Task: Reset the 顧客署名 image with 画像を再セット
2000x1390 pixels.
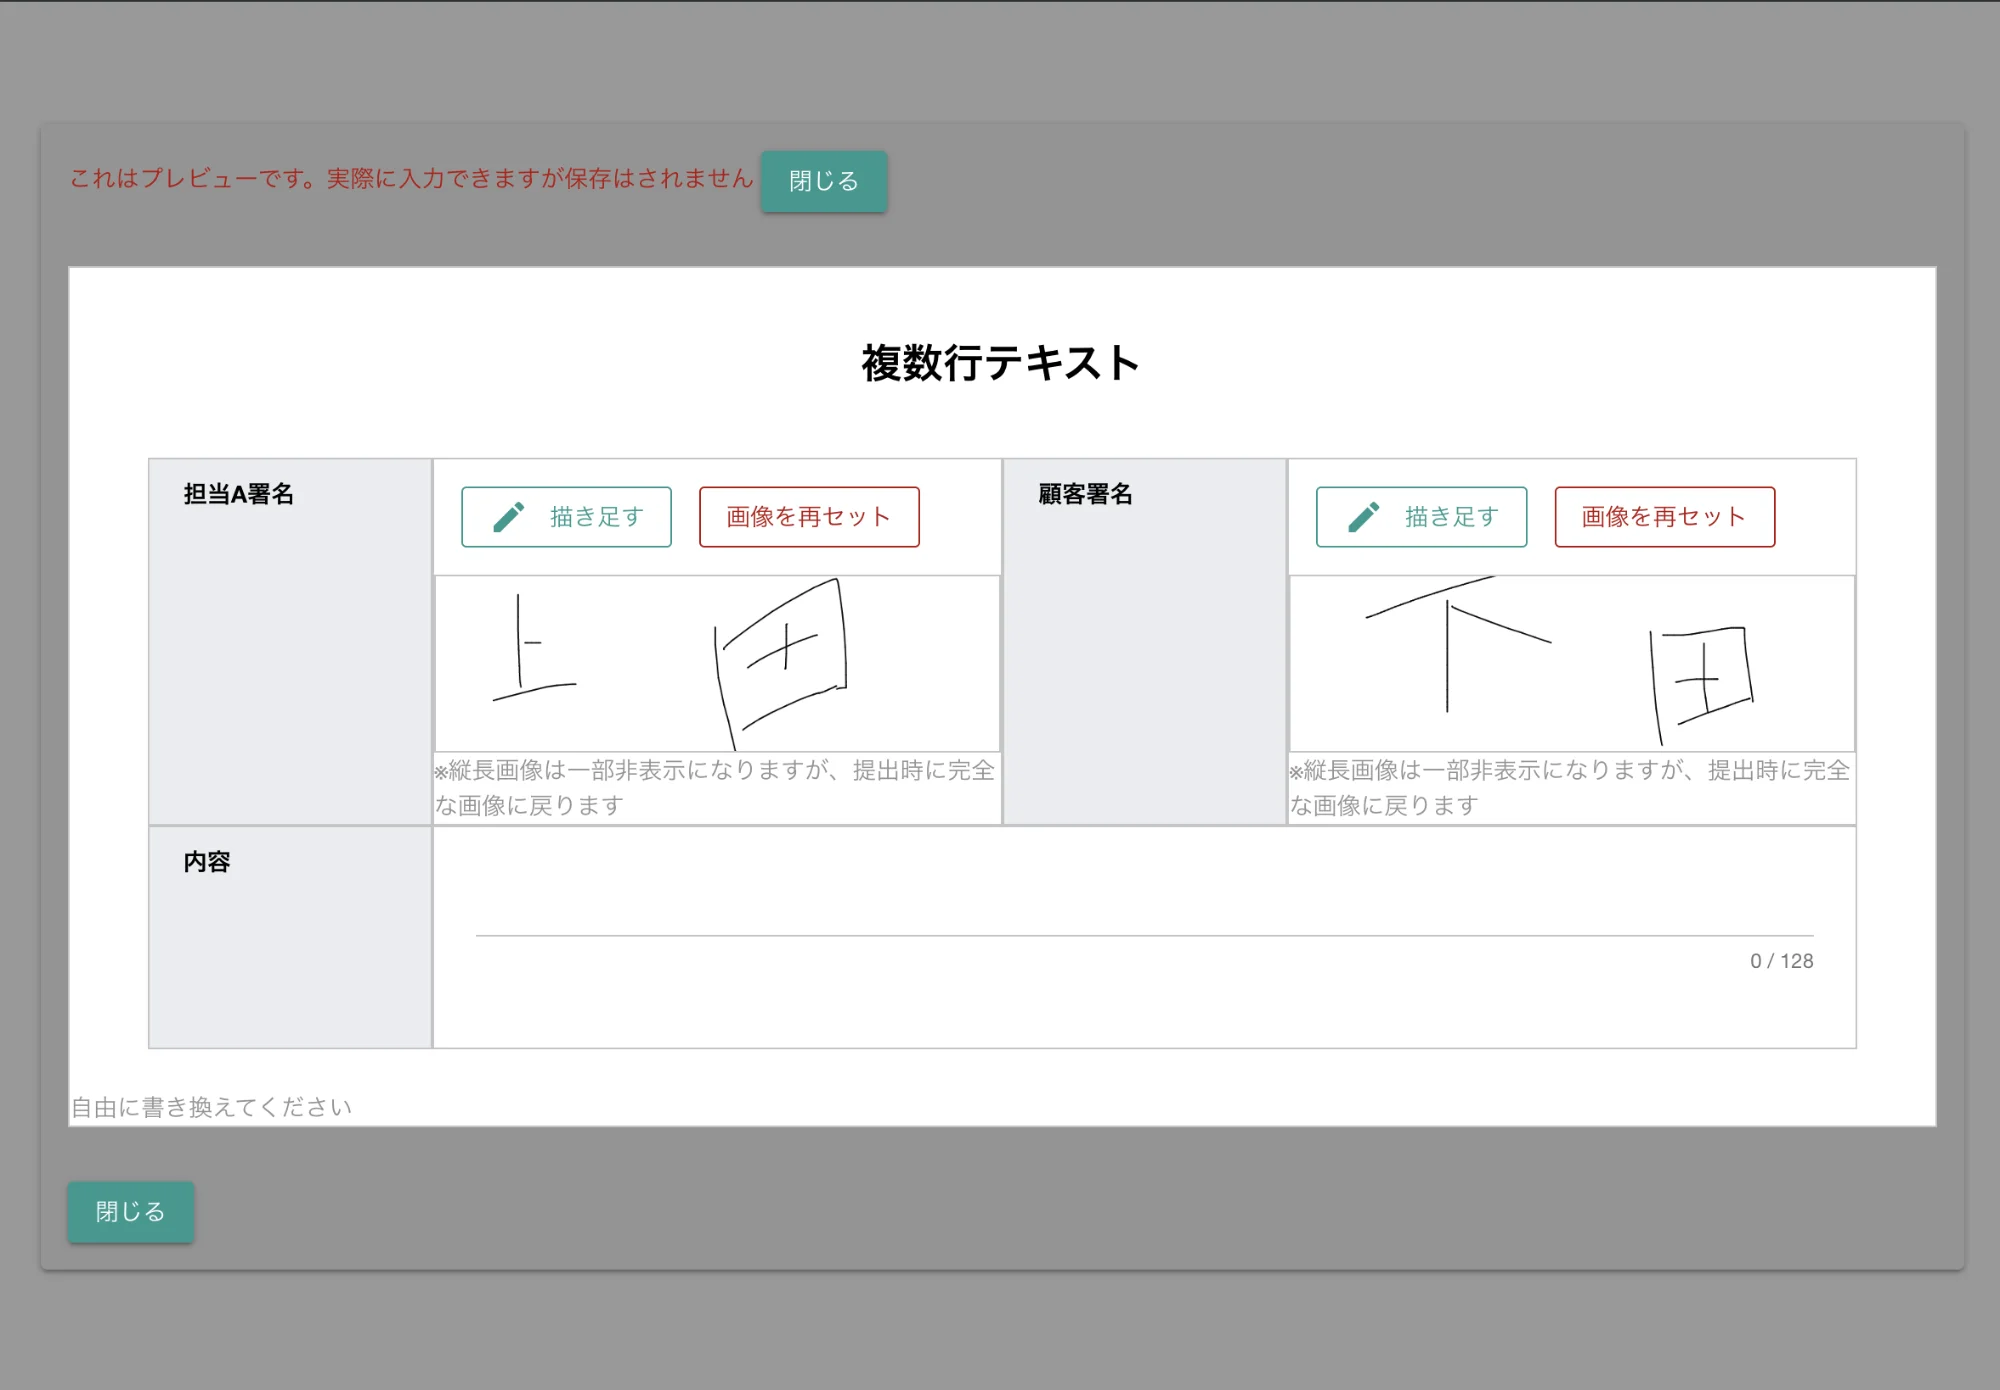Action: (x=1665, y=517)
